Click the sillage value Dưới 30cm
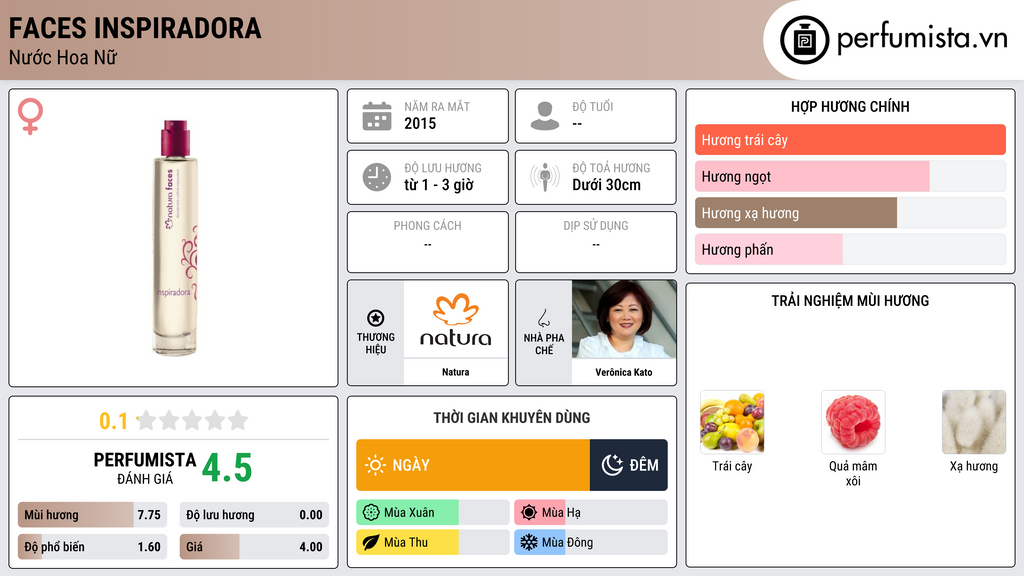Viewport: 1024px width, 576px height. pos(607,185)
